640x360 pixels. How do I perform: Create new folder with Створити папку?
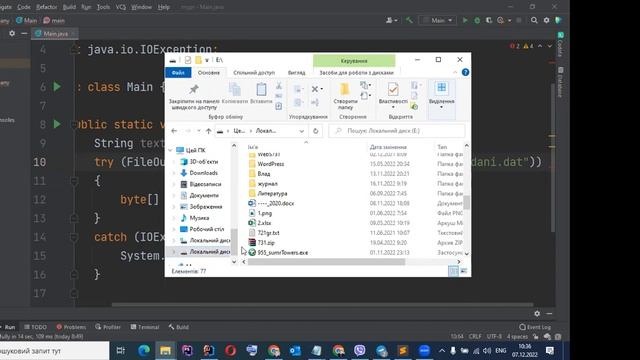click(345, 96)
